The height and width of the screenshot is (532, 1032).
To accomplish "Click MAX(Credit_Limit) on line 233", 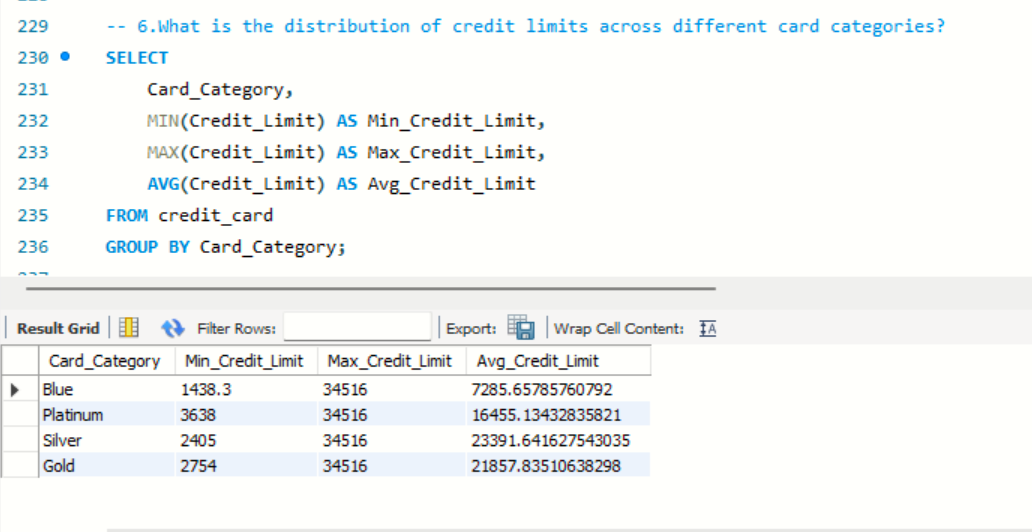I will coord(236,153).
